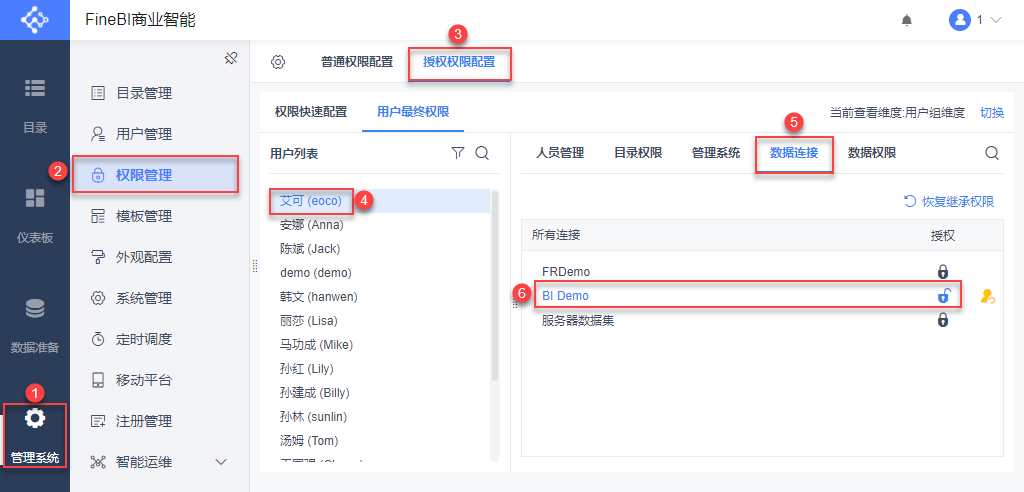Click the notification bell icon
1024x492 pixels.
[x=907, y=20]
